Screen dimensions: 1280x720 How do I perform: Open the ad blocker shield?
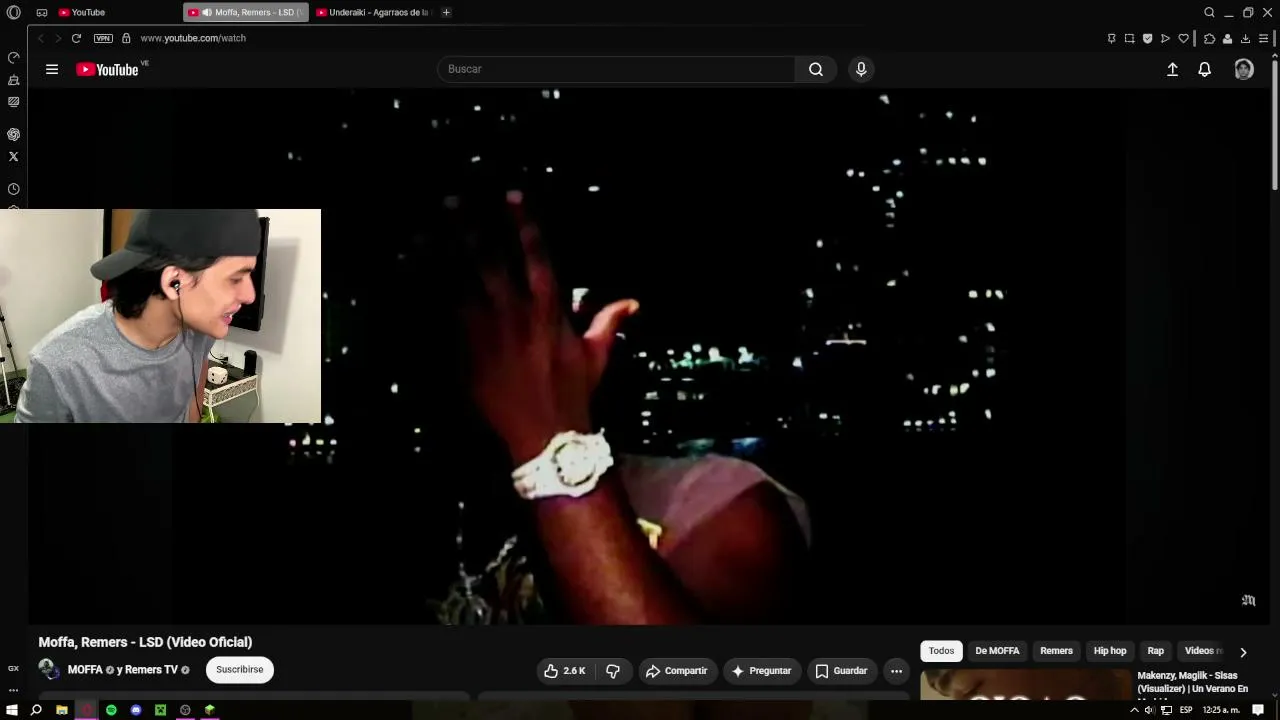pos(1147,38)
